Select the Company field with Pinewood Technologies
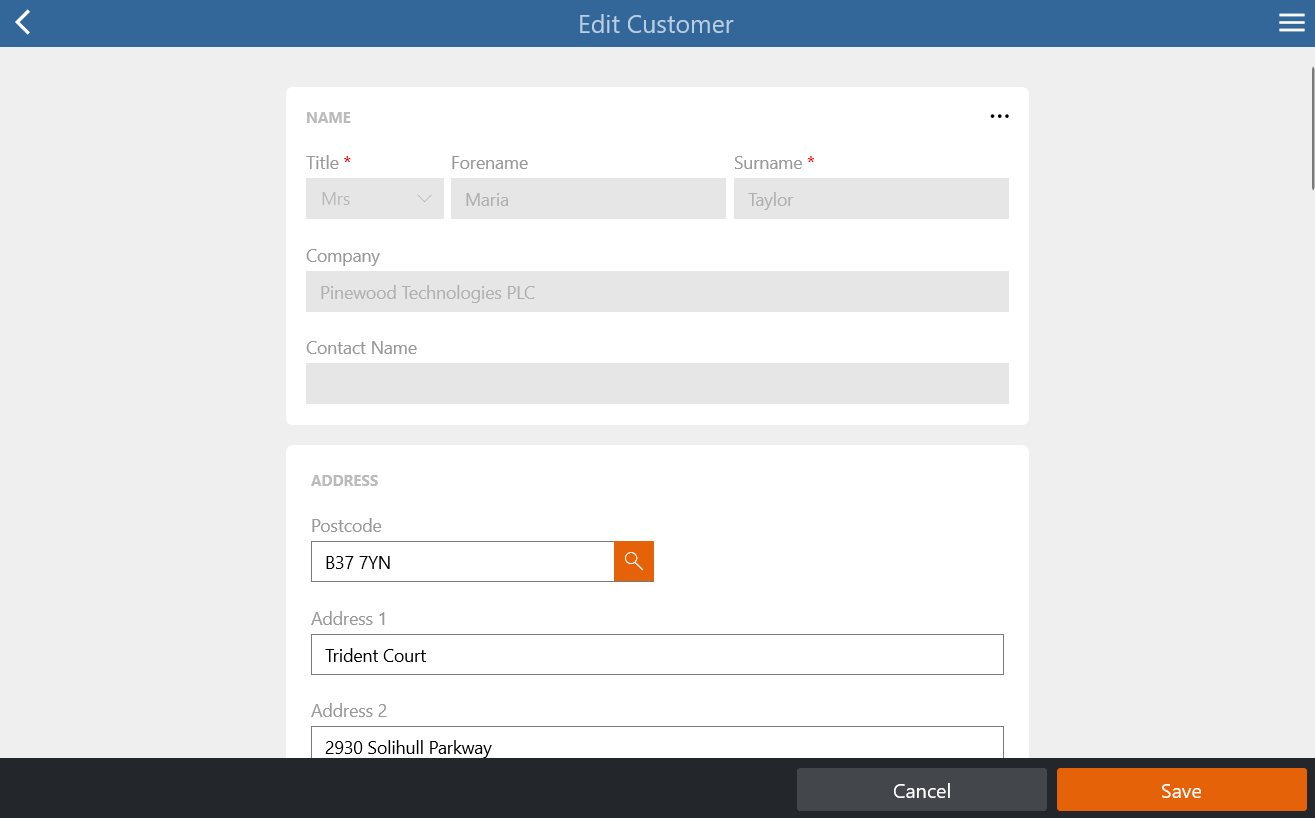1315x818 pixels. [657, 292]
